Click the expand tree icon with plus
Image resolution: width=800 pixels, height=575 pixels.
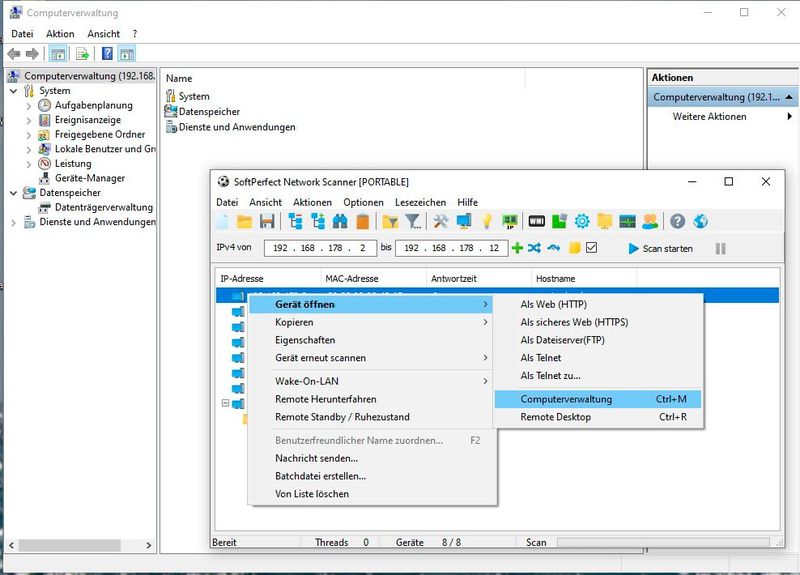[x=318, y=221]
